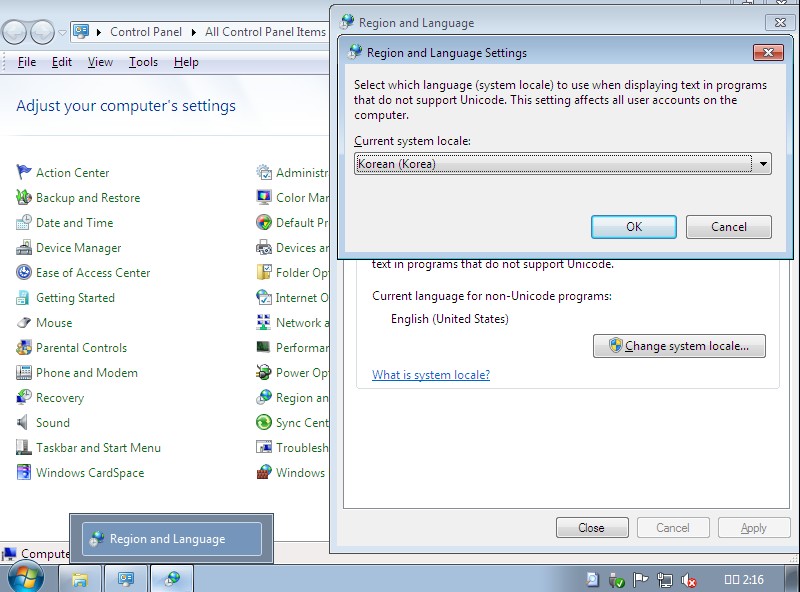The height and width of the screenshot is (592, 800).
Task: Click Devices and Printers icon
Action: 264,248
